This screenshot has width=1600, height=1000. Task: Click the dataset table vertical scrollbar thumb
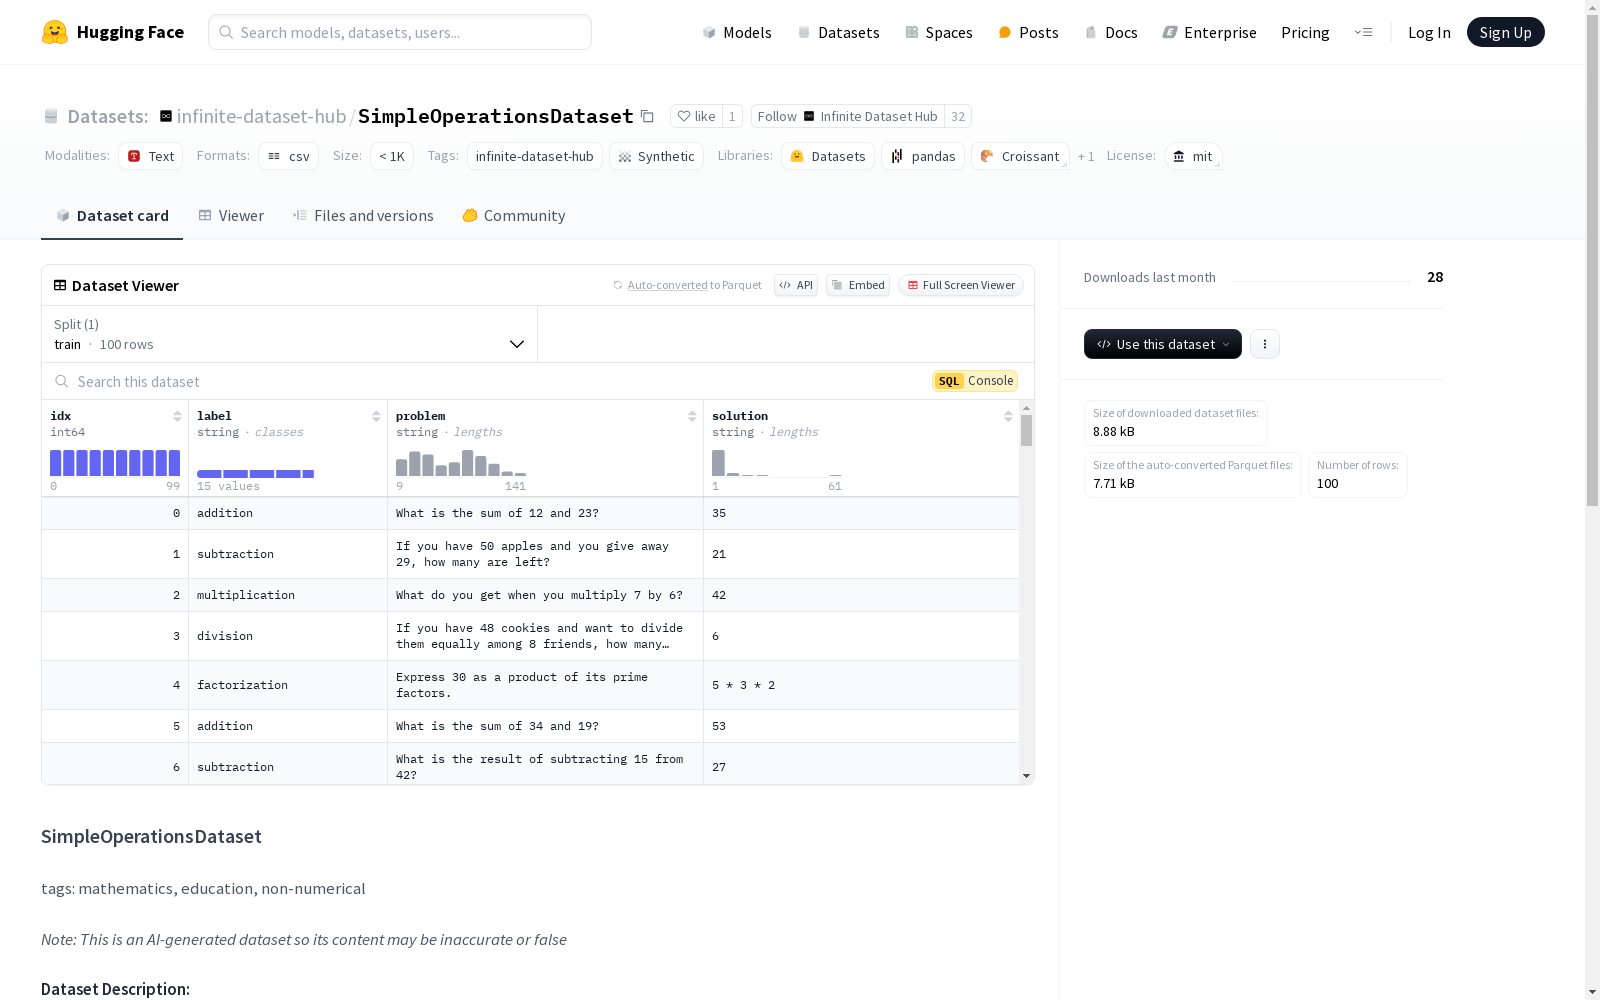tap(1026, 430)
